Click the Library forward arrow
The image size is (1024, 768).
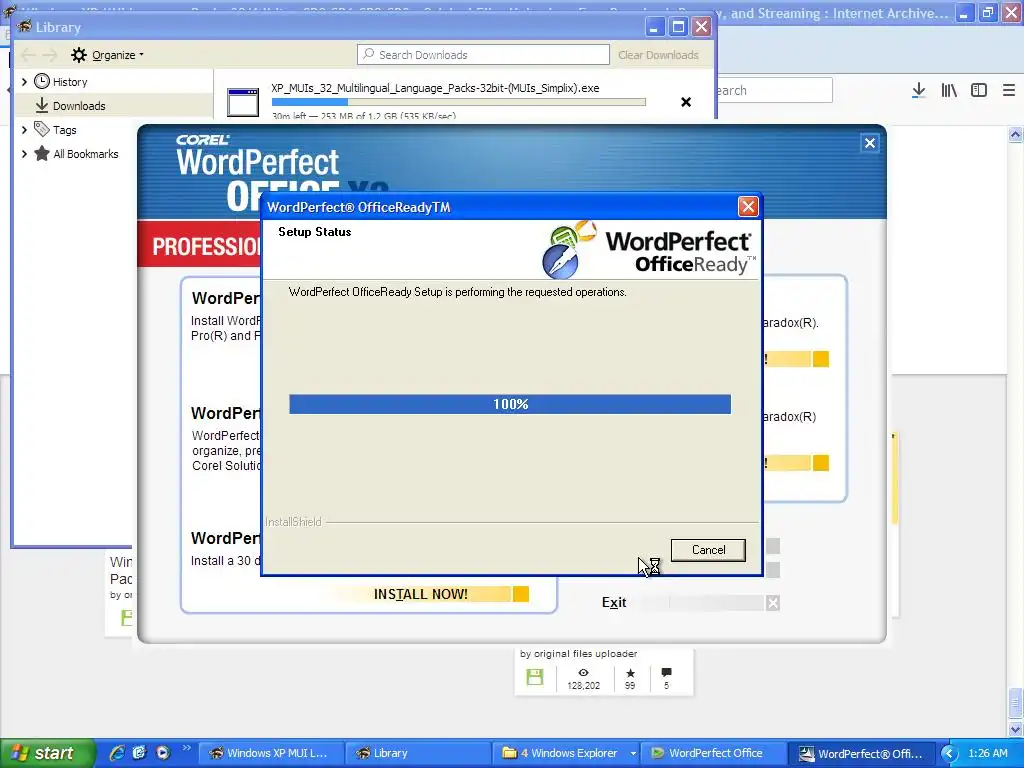50,55
